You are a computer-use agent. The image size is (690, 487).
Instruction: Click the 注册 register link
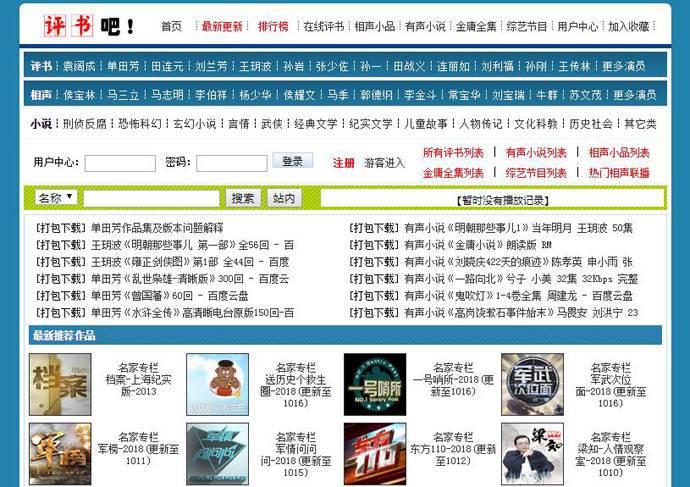click(343, 163)
